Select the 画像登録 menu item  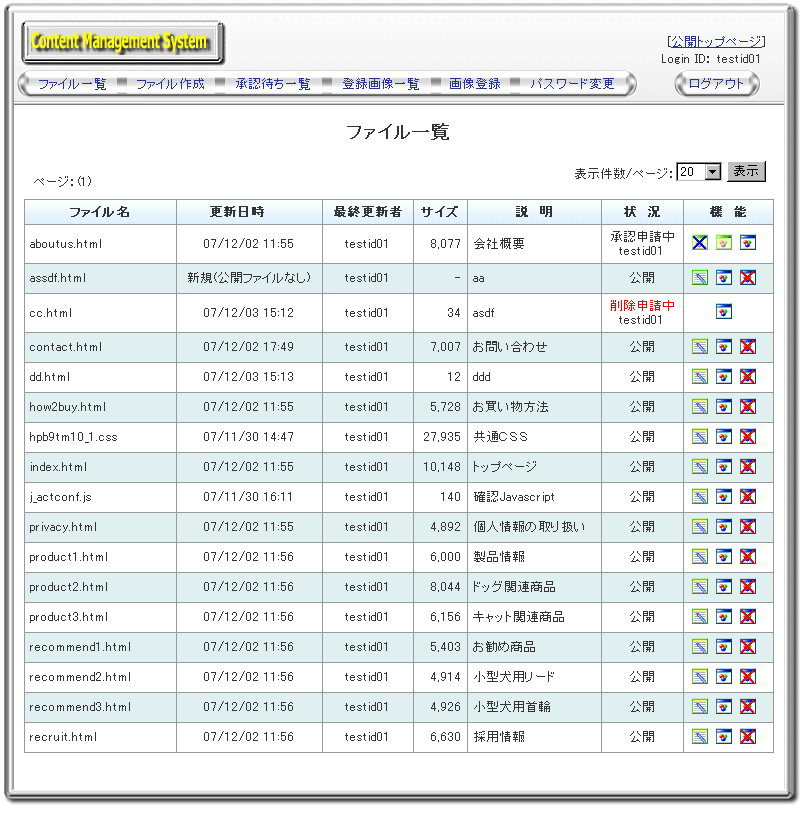(475, 84)
